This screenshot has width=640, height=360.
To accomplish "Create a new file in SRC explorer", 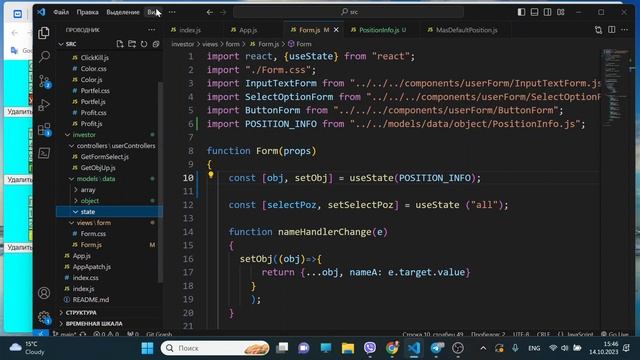I will click(120, 44).
